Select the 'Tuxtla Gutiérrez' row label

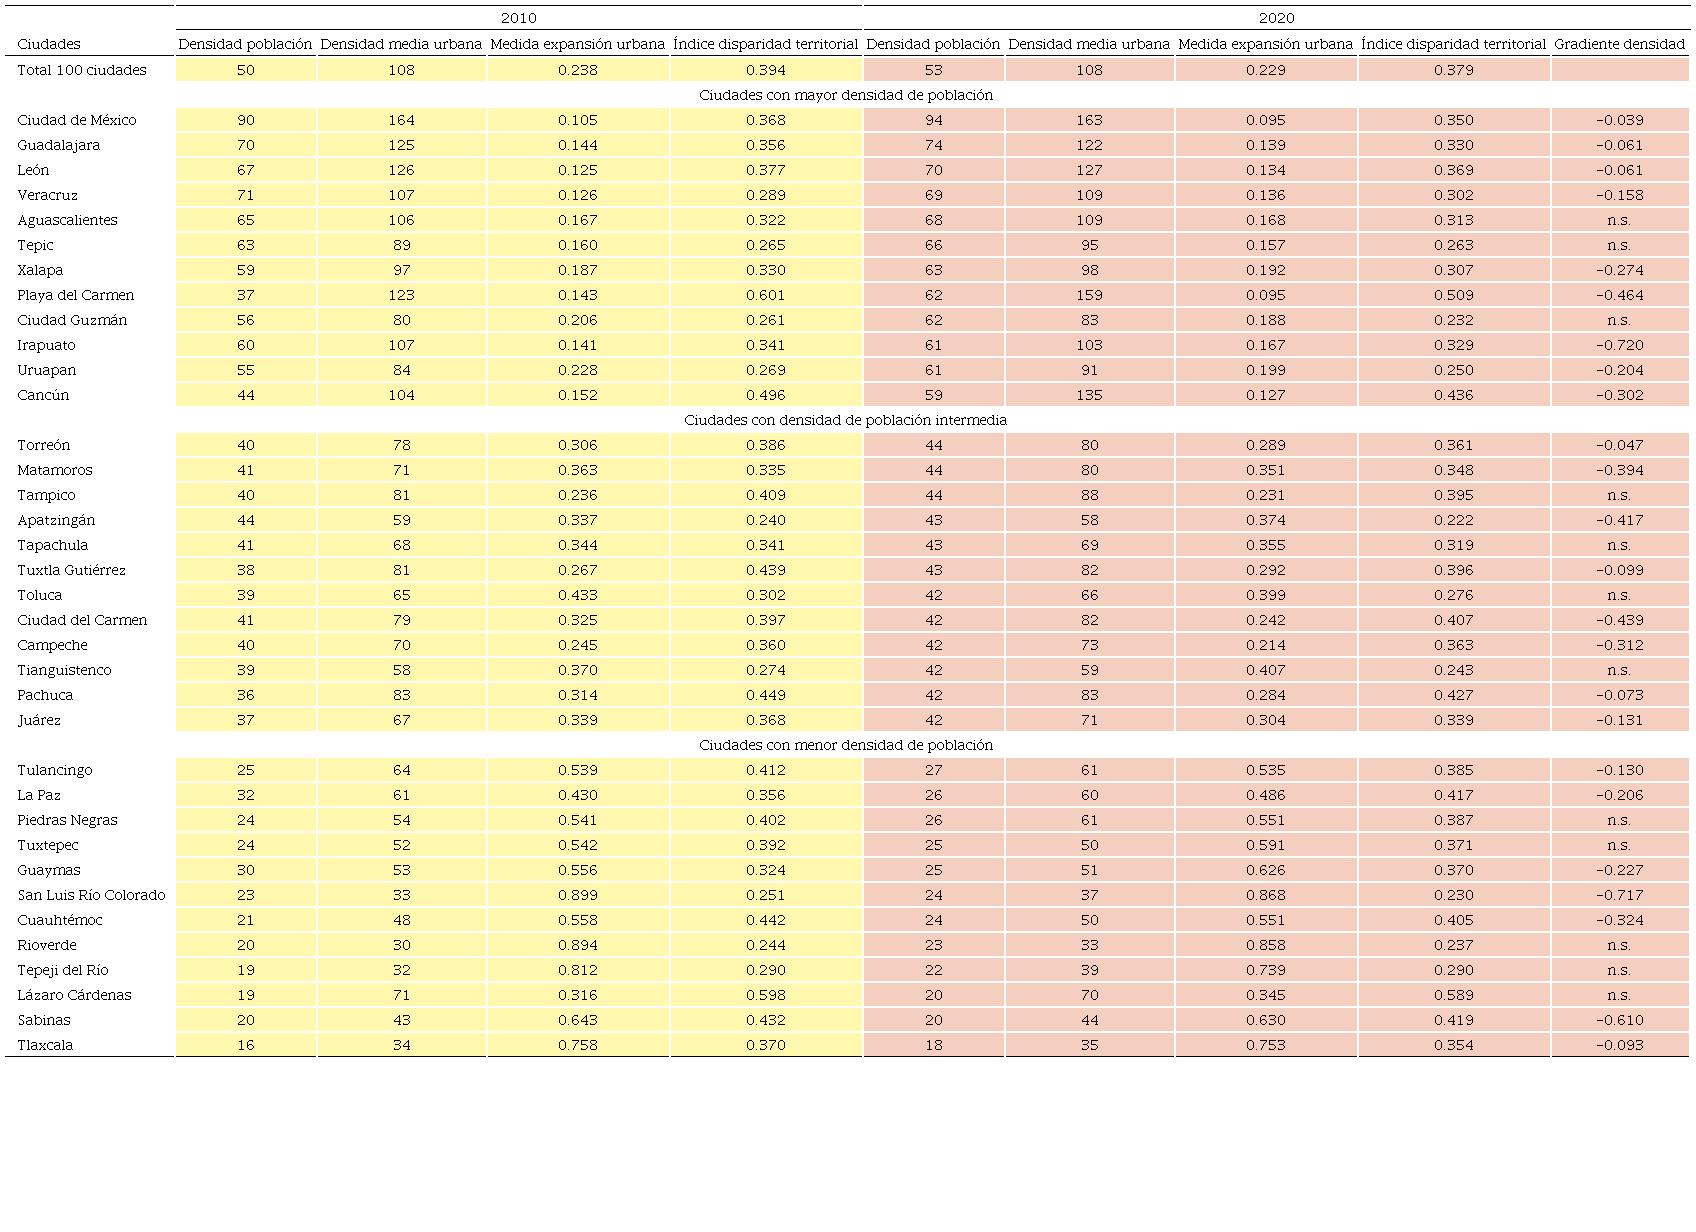click(x=72, y=570)
